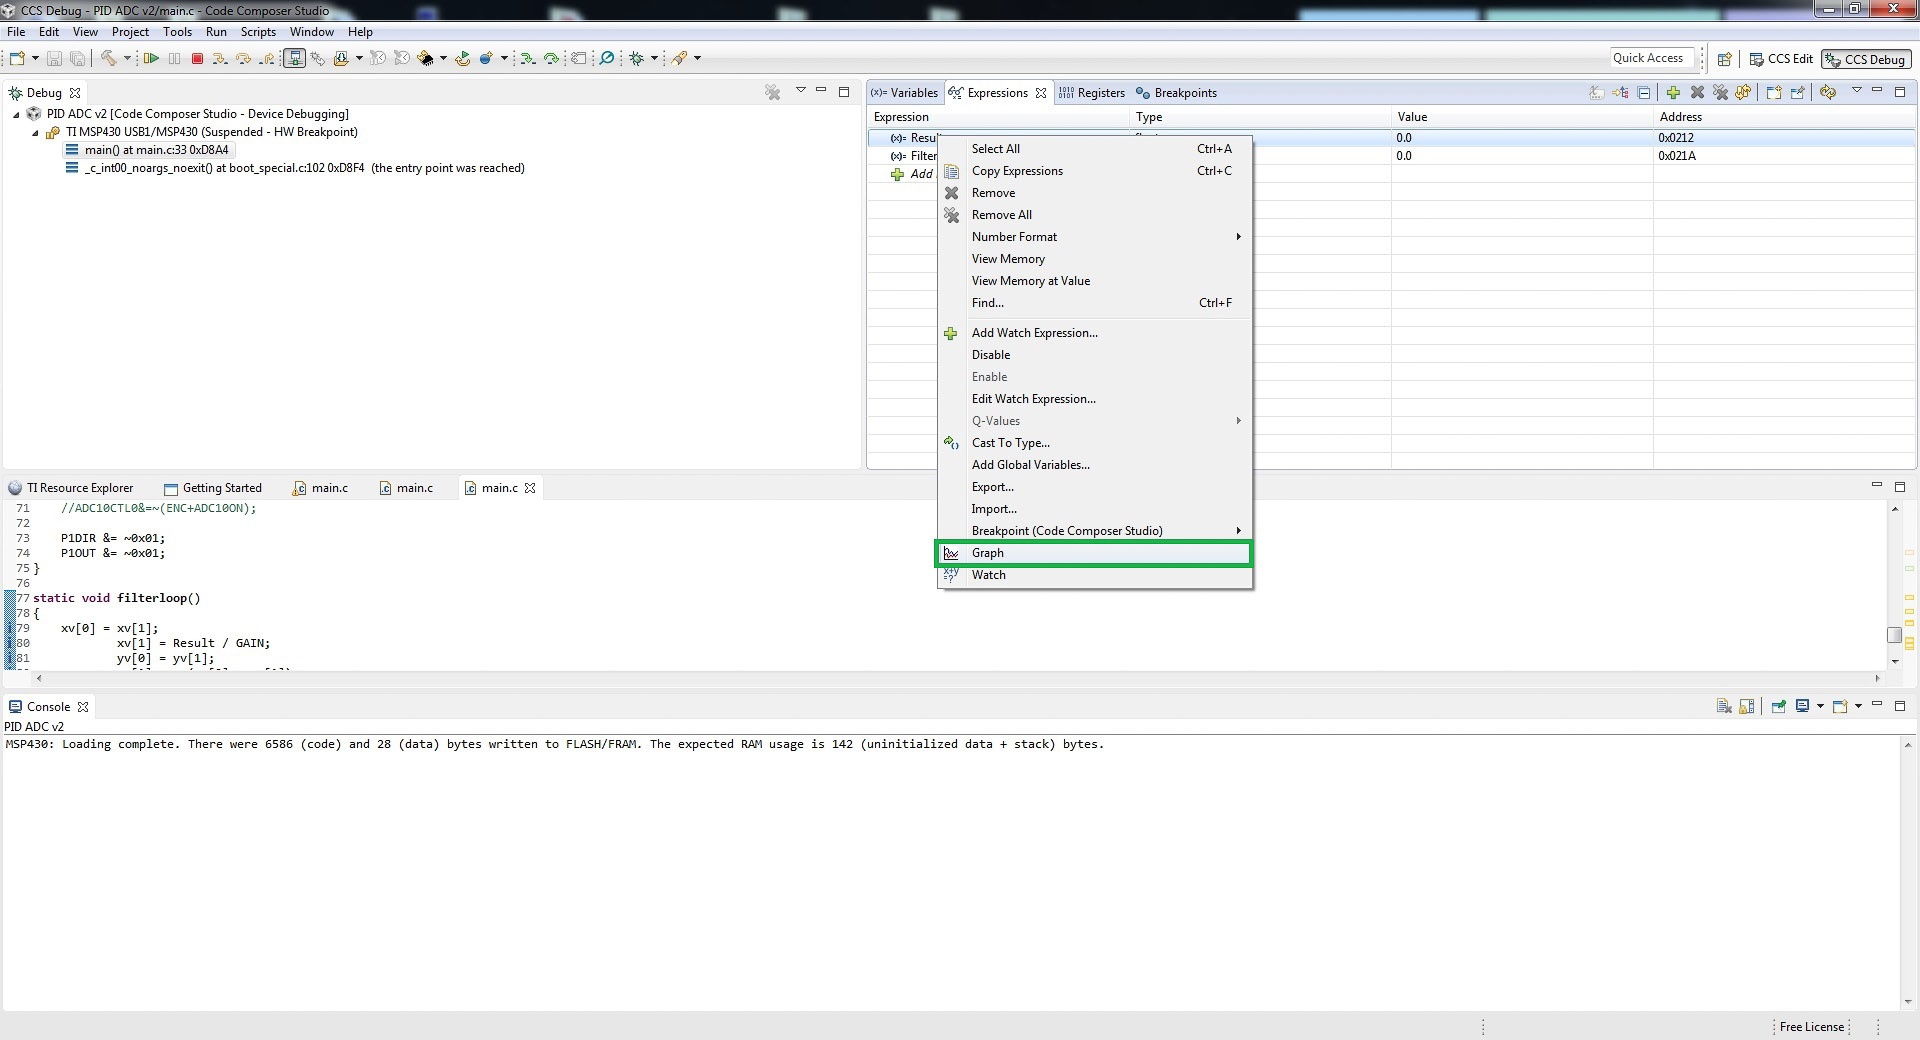Open the TI Resource Explorer tab
Viewport: 1920px width, 1040px height.
71,488
